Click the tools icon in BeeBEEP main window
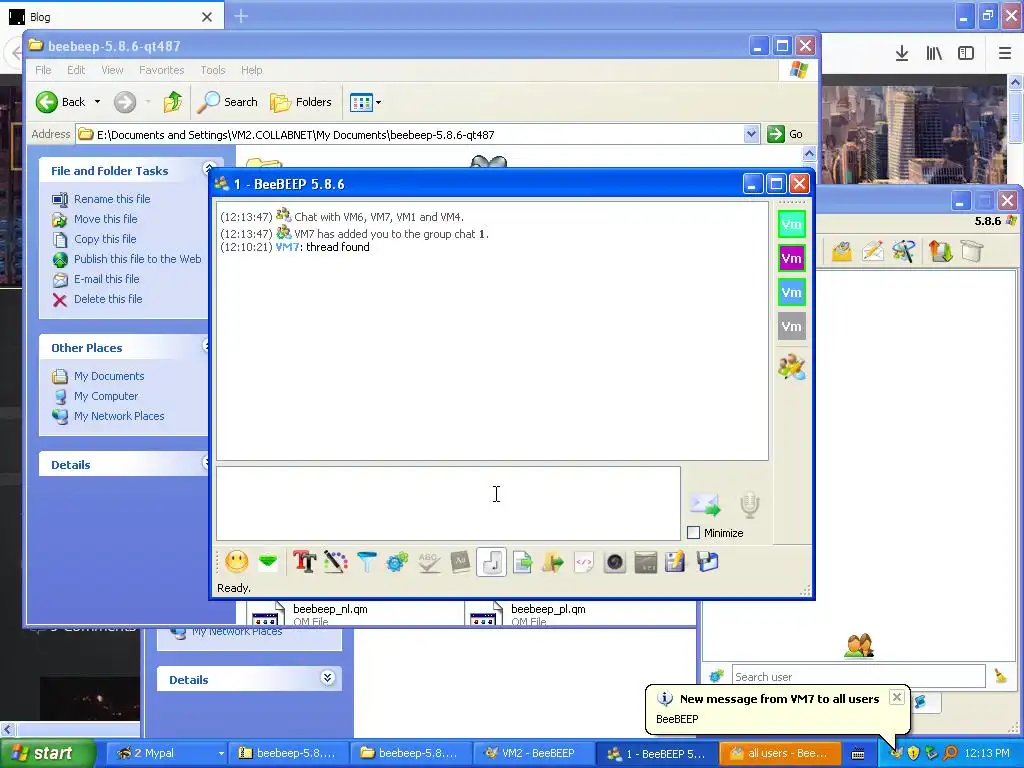1024x768 pixels. 904,251
